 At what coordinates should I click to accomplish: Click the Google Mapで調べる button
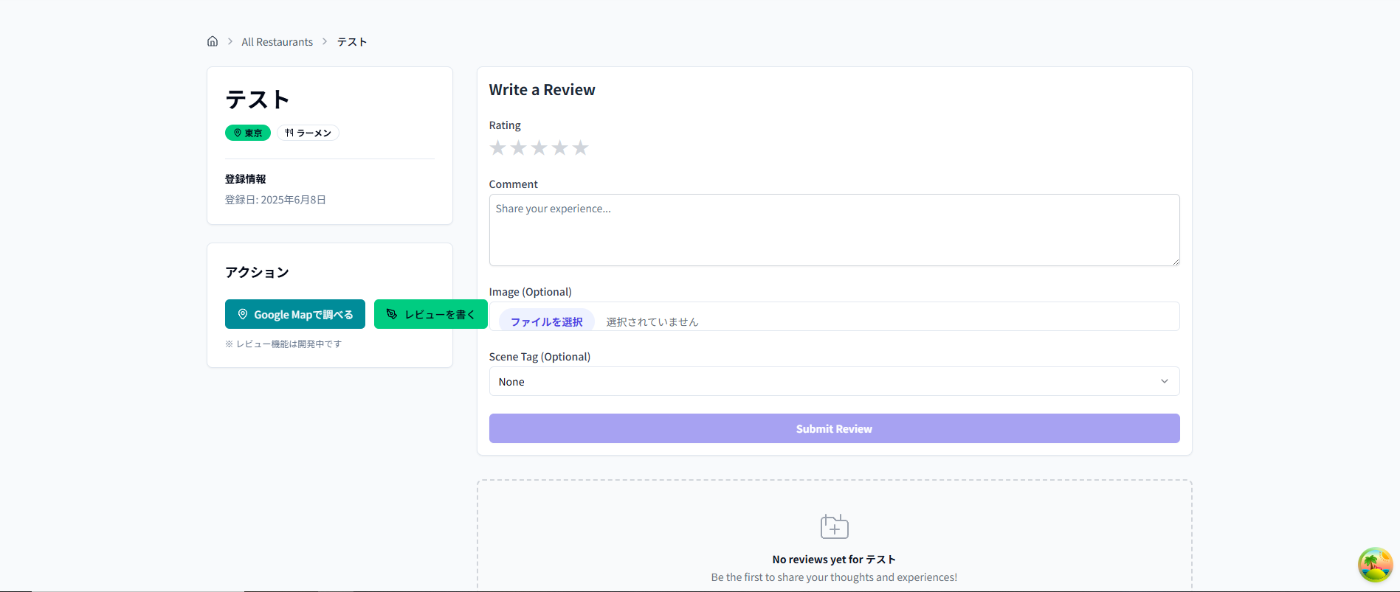[x=295, y=314]
